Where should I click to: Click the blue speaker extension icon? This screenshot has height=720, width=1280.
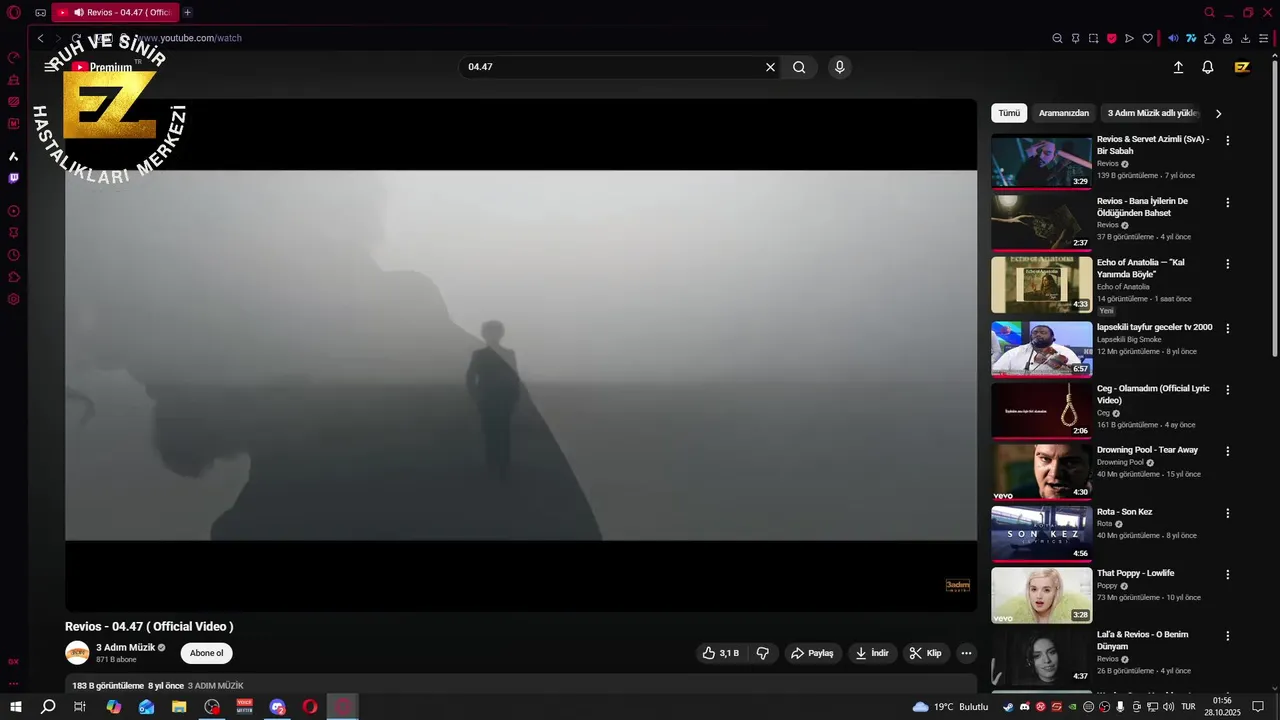[x=1173, y=38]
